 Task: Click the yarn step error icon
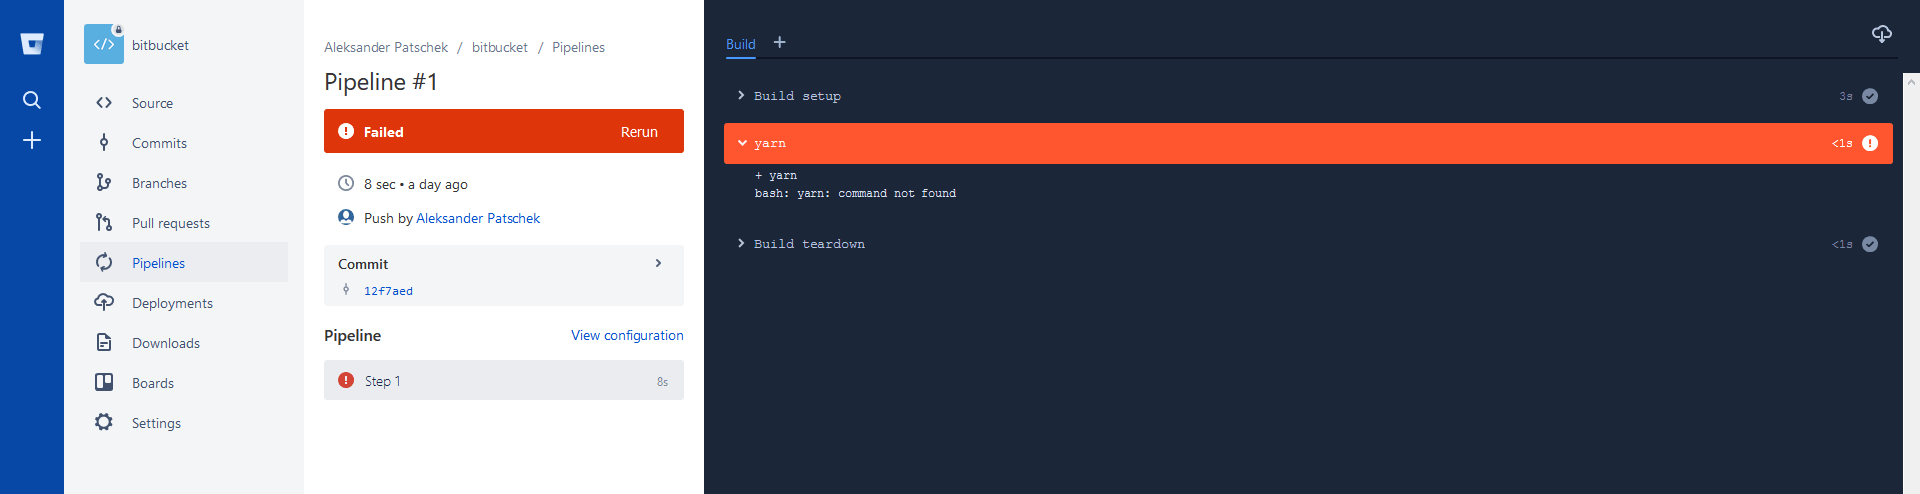[x=1870, y=143]
